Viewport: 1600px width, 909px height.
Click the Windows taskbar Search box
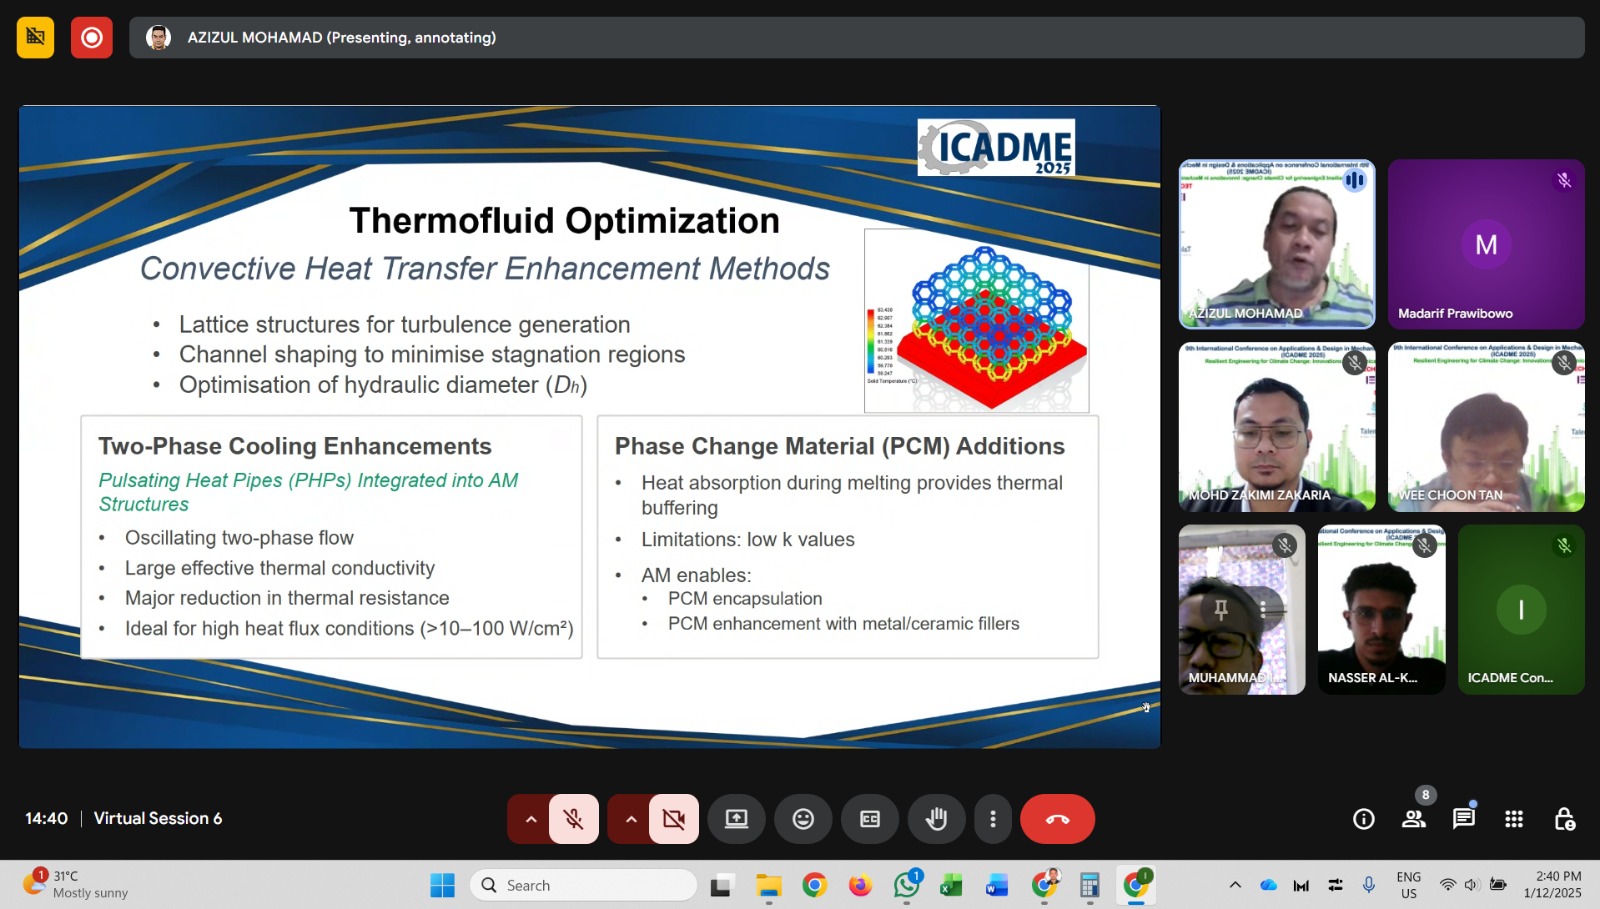584,885
